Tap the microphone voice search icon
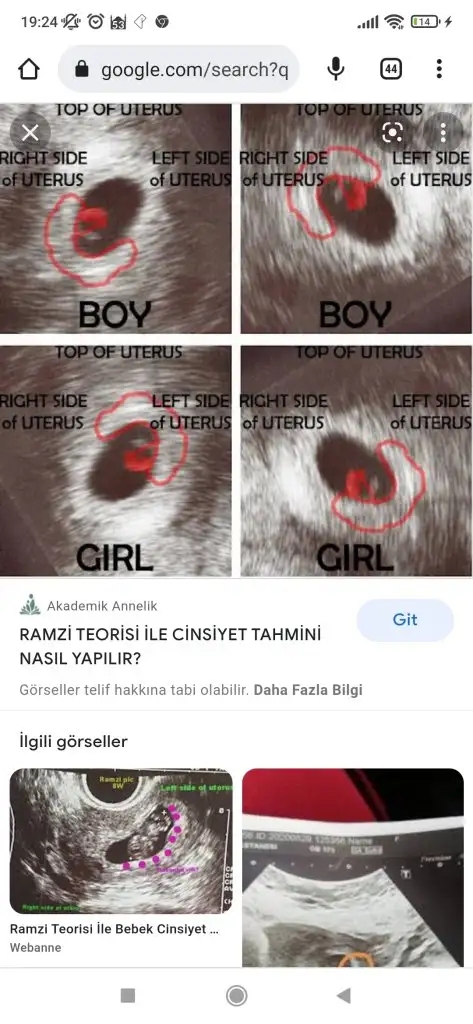This screenshot has width=473, height=1024. point(336,69)
